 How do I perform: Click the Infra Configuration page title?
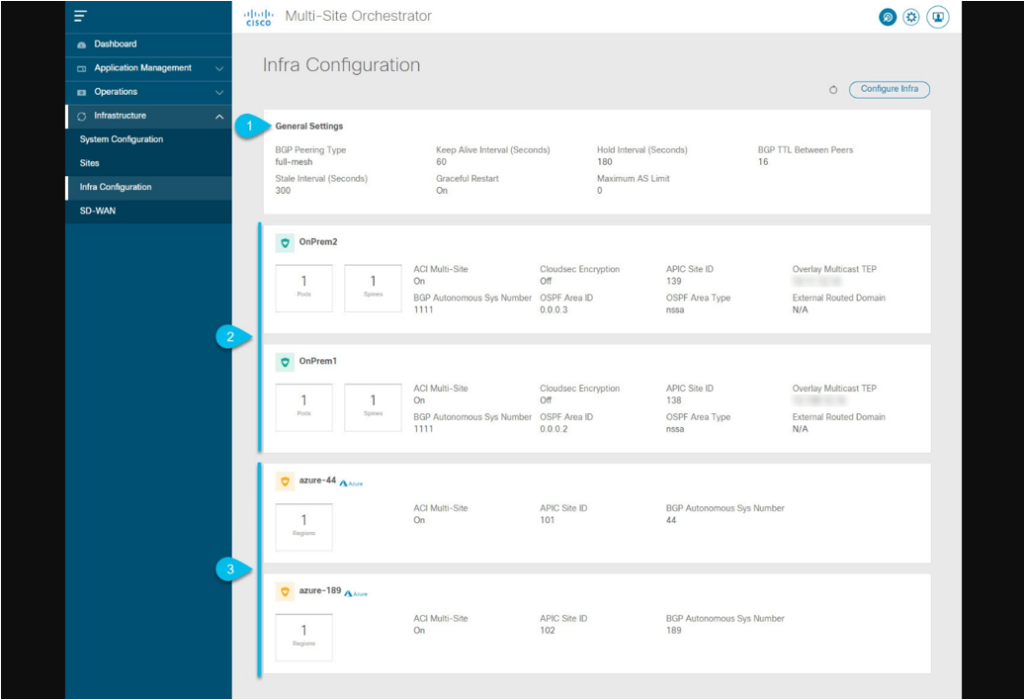point(342,65)
